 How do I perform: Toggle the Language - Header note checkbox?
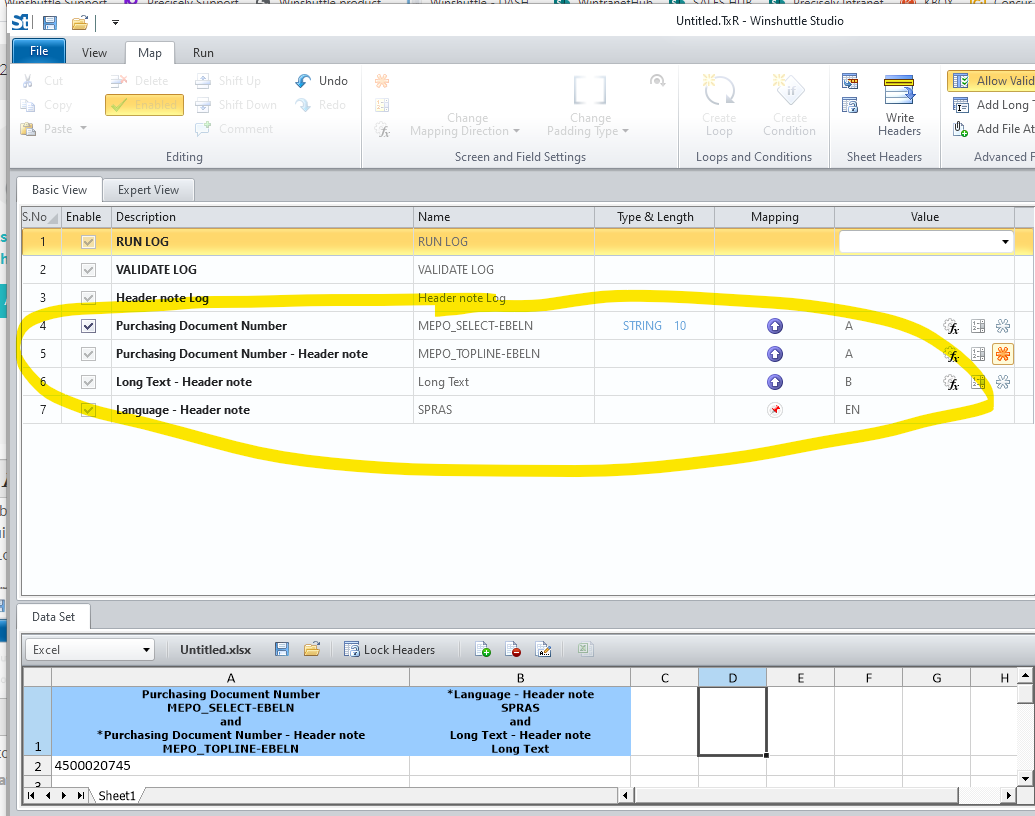coord(88,410)
